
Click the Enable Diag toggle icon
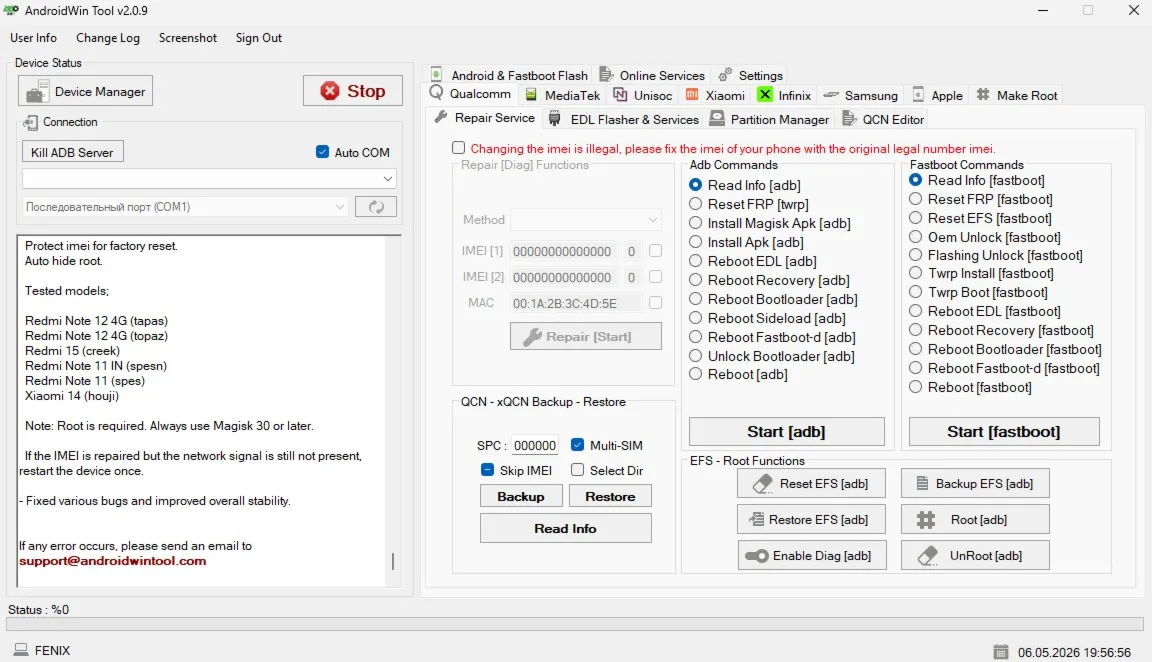click(756, 555)
